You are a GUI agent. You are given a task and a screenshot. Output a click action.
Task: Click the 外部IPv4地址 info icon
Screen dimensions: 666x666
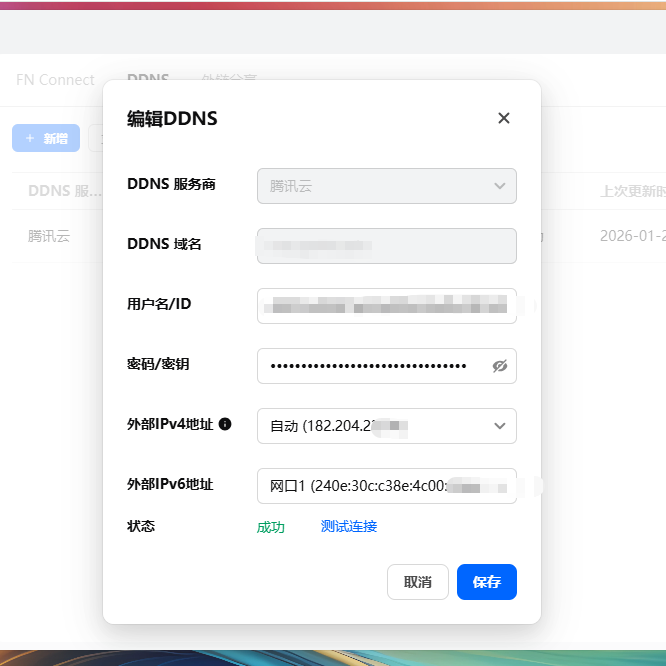[225, 424]
